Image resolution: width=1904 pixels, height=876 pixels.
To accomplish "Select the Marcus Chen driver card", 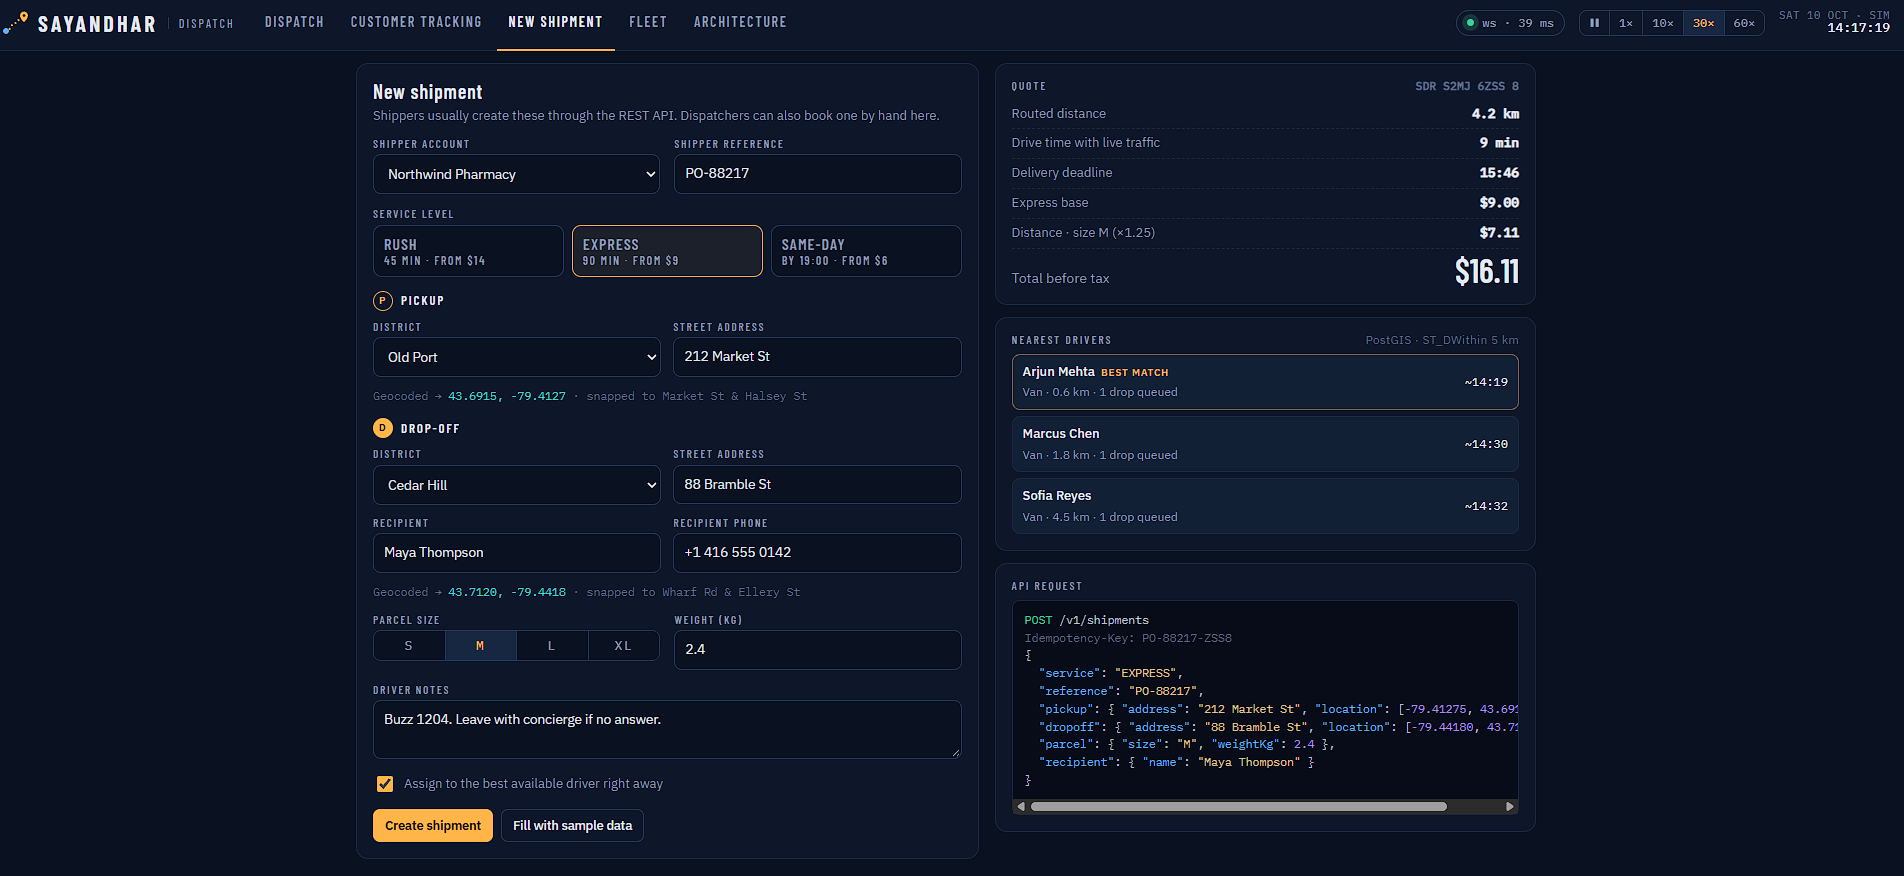I will click(x=1265, y=444).
